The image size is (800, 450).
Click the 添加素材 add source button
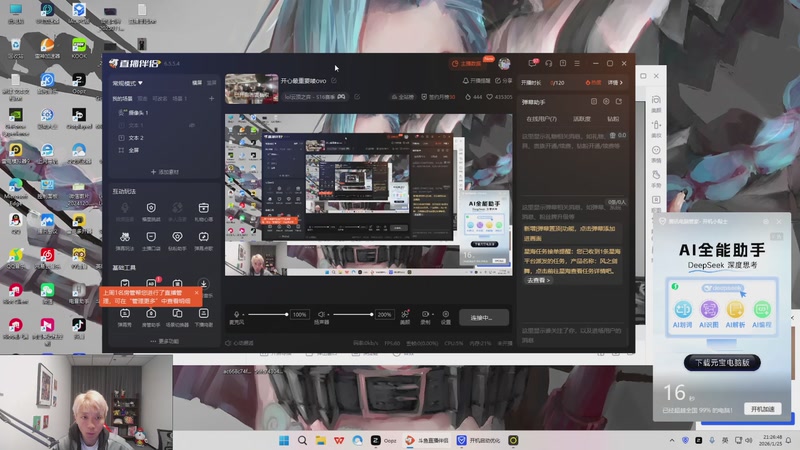point(165,172)
